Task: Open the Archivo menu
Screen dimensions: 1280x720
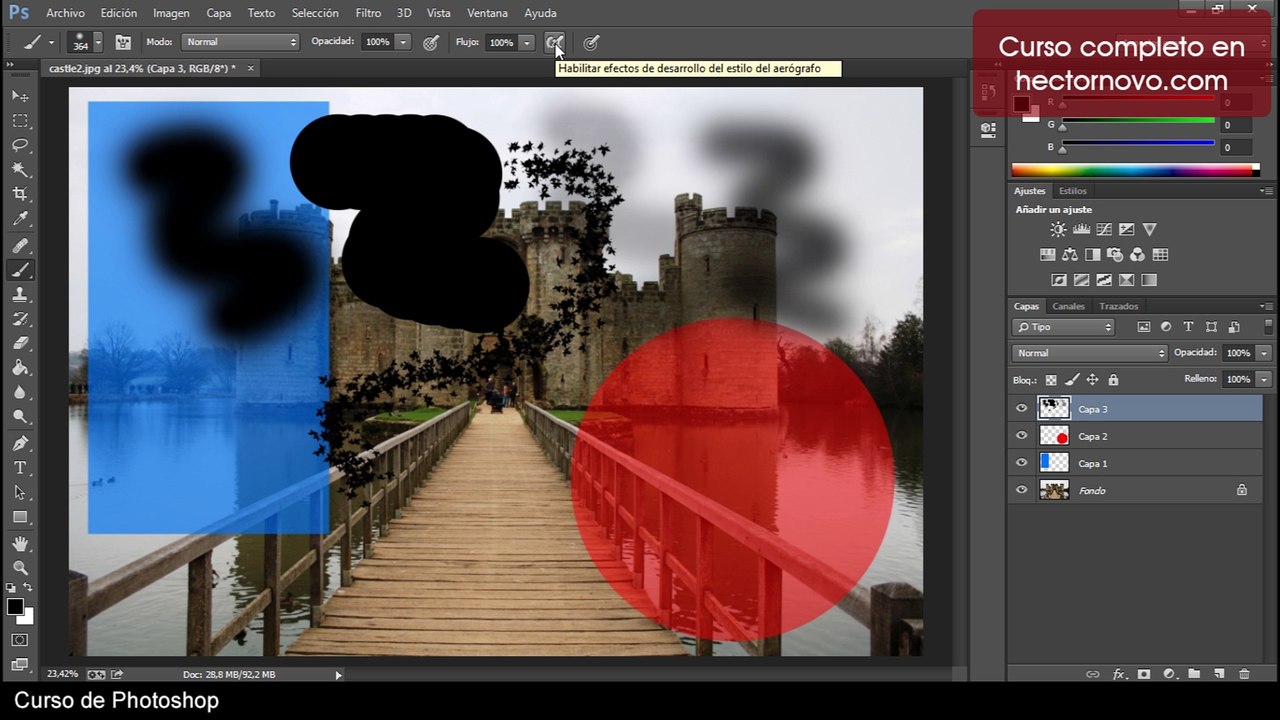Action: (65, 13)
